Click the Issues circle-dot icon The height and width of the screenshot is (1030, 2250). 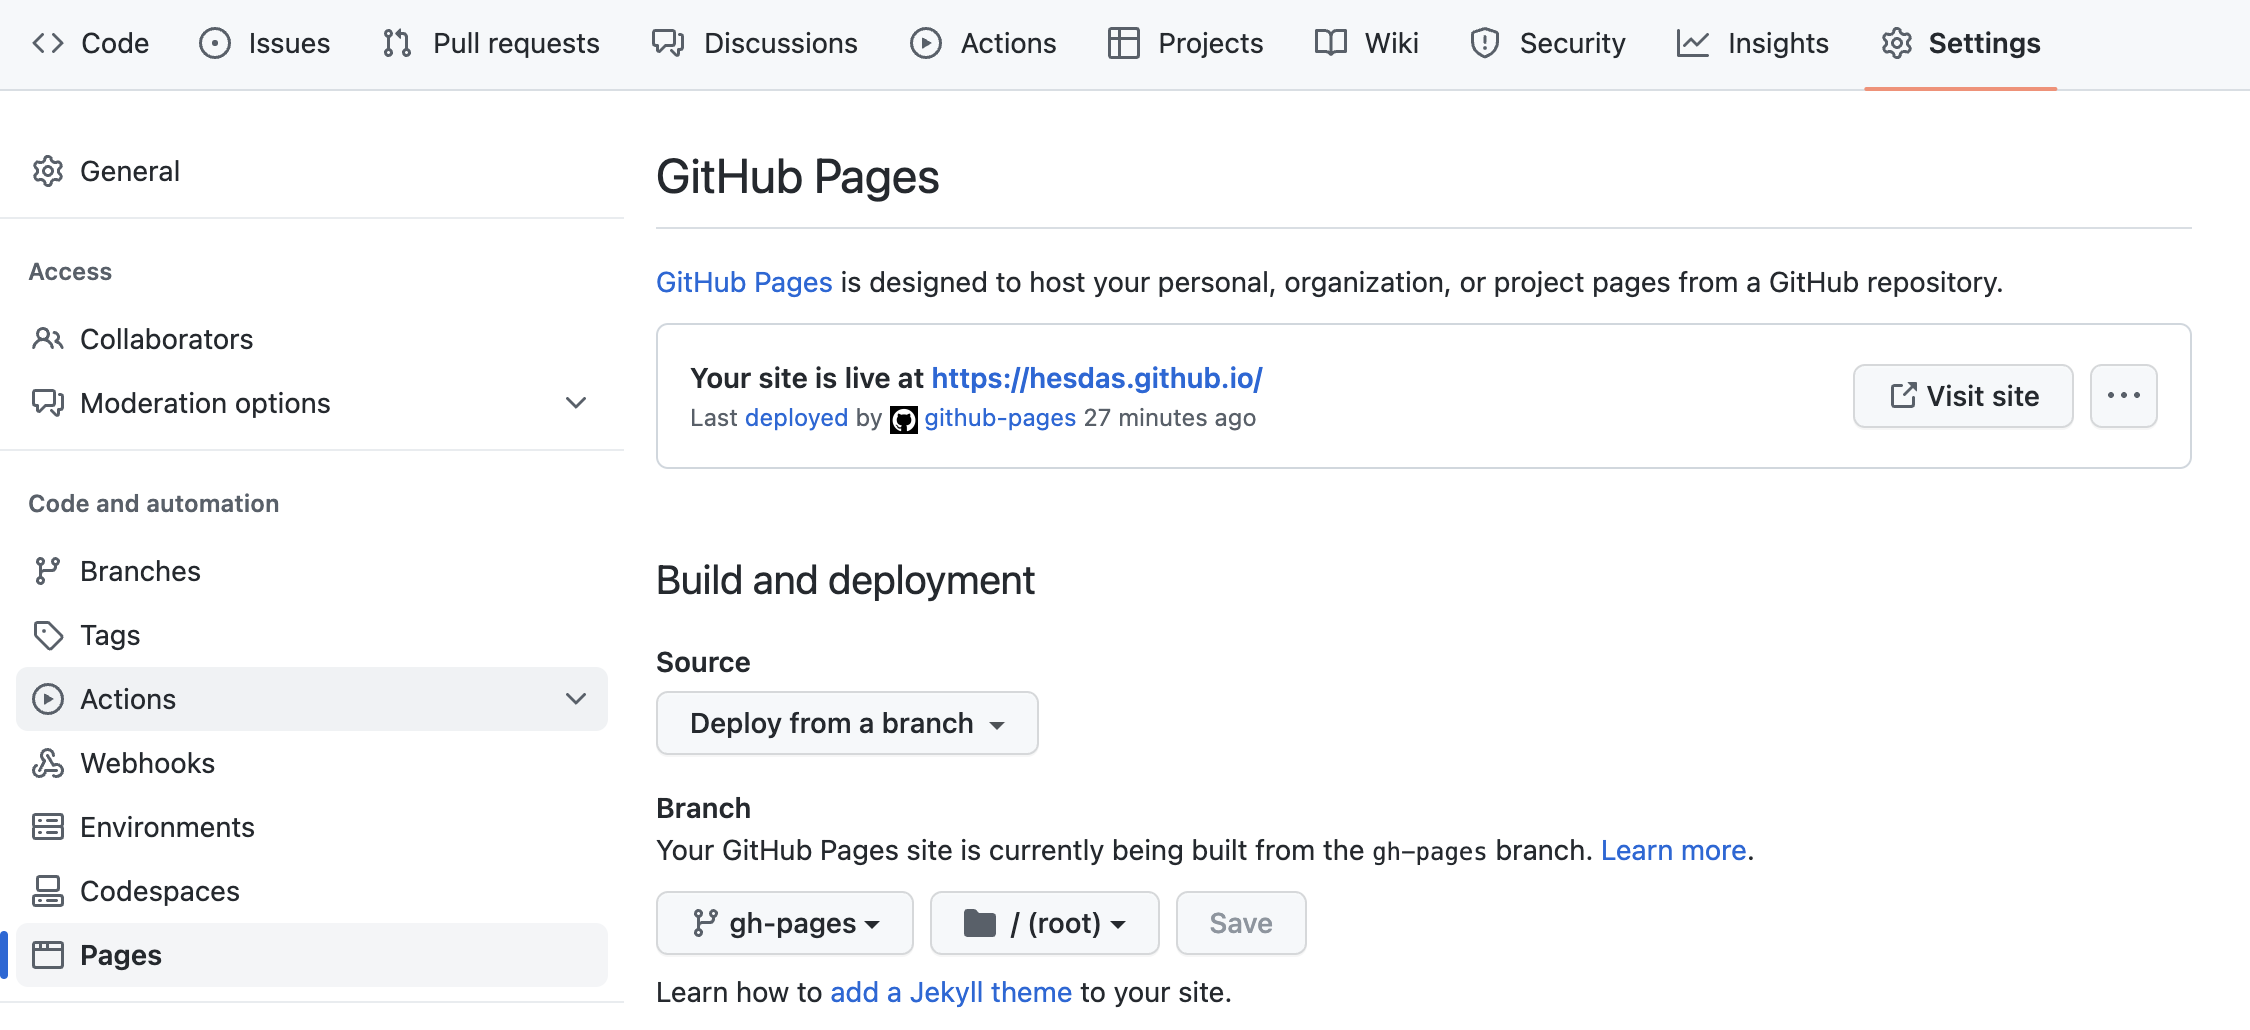coord(215,43)
